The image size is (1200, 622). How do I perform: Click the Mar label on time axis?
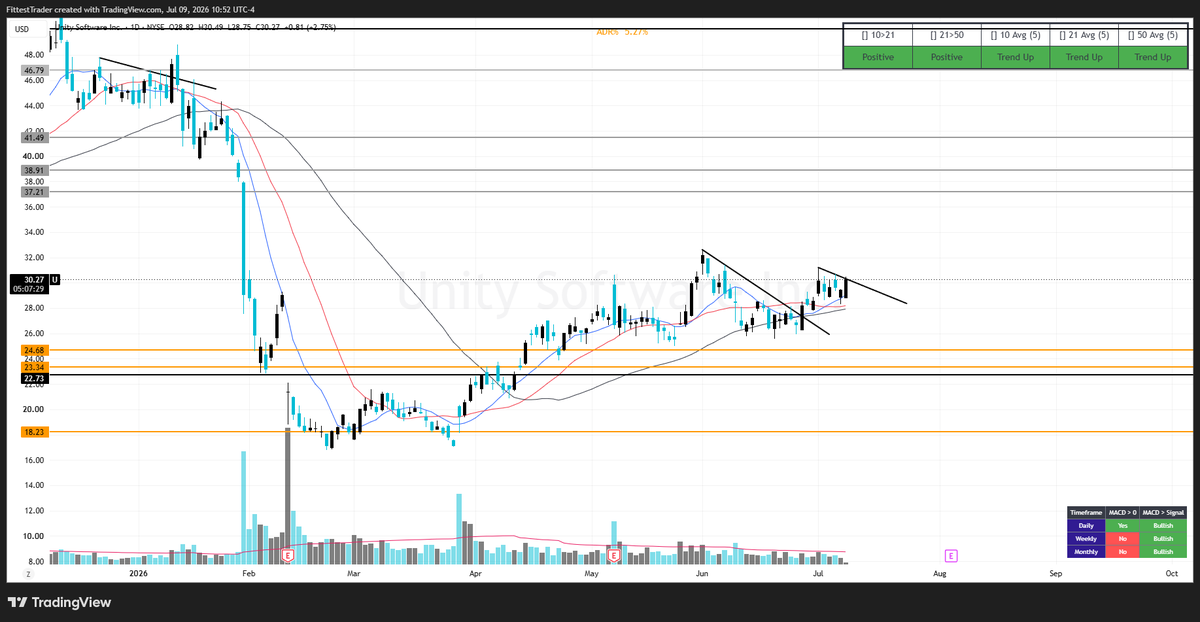pos(353,574)
